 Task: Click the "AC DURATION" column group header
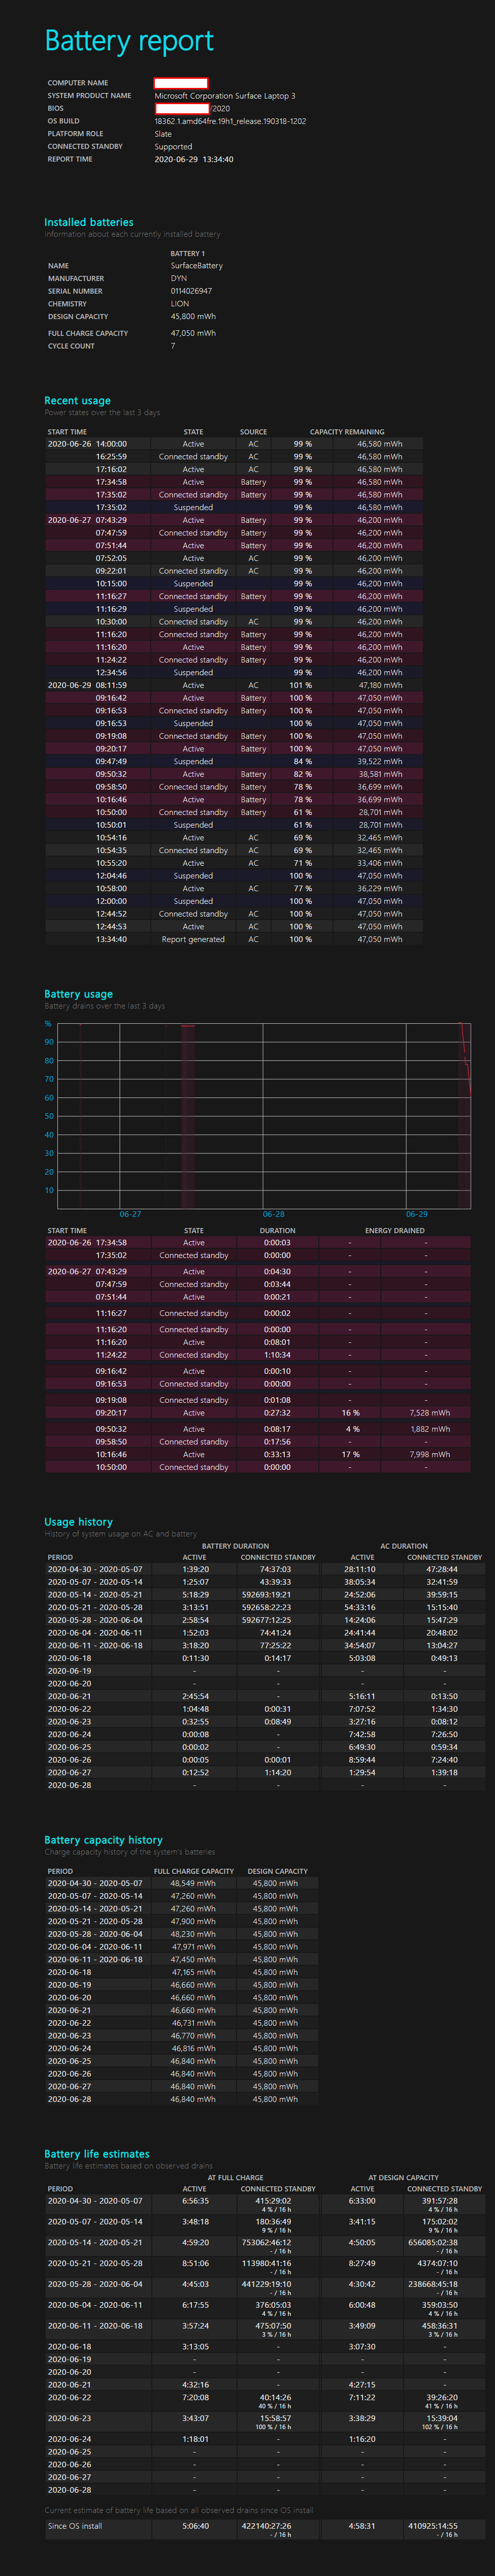click(x=404, y=1546)
